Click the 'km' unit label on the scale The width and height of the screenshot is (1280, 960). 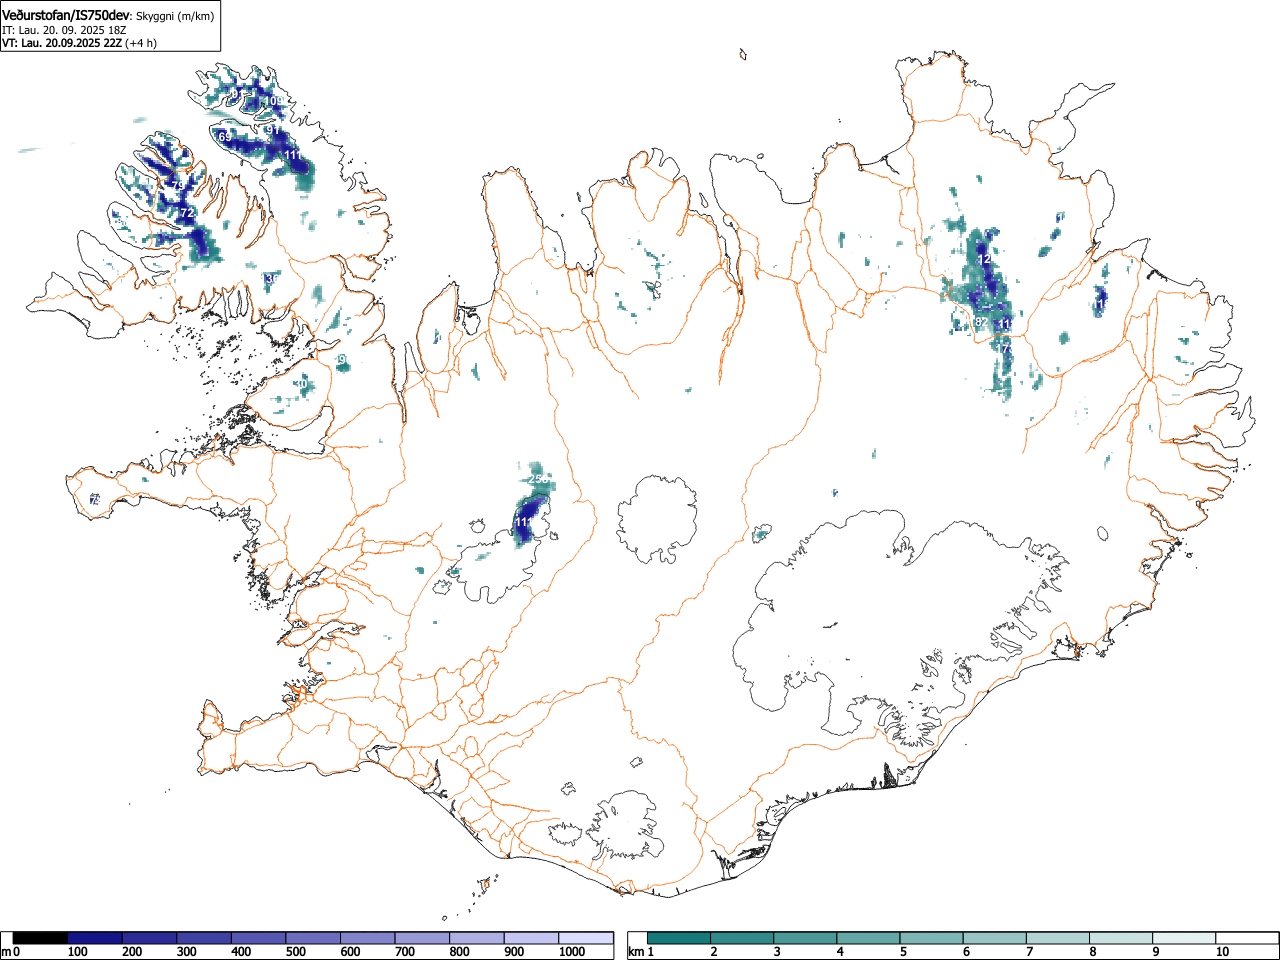tap(636, 952)
